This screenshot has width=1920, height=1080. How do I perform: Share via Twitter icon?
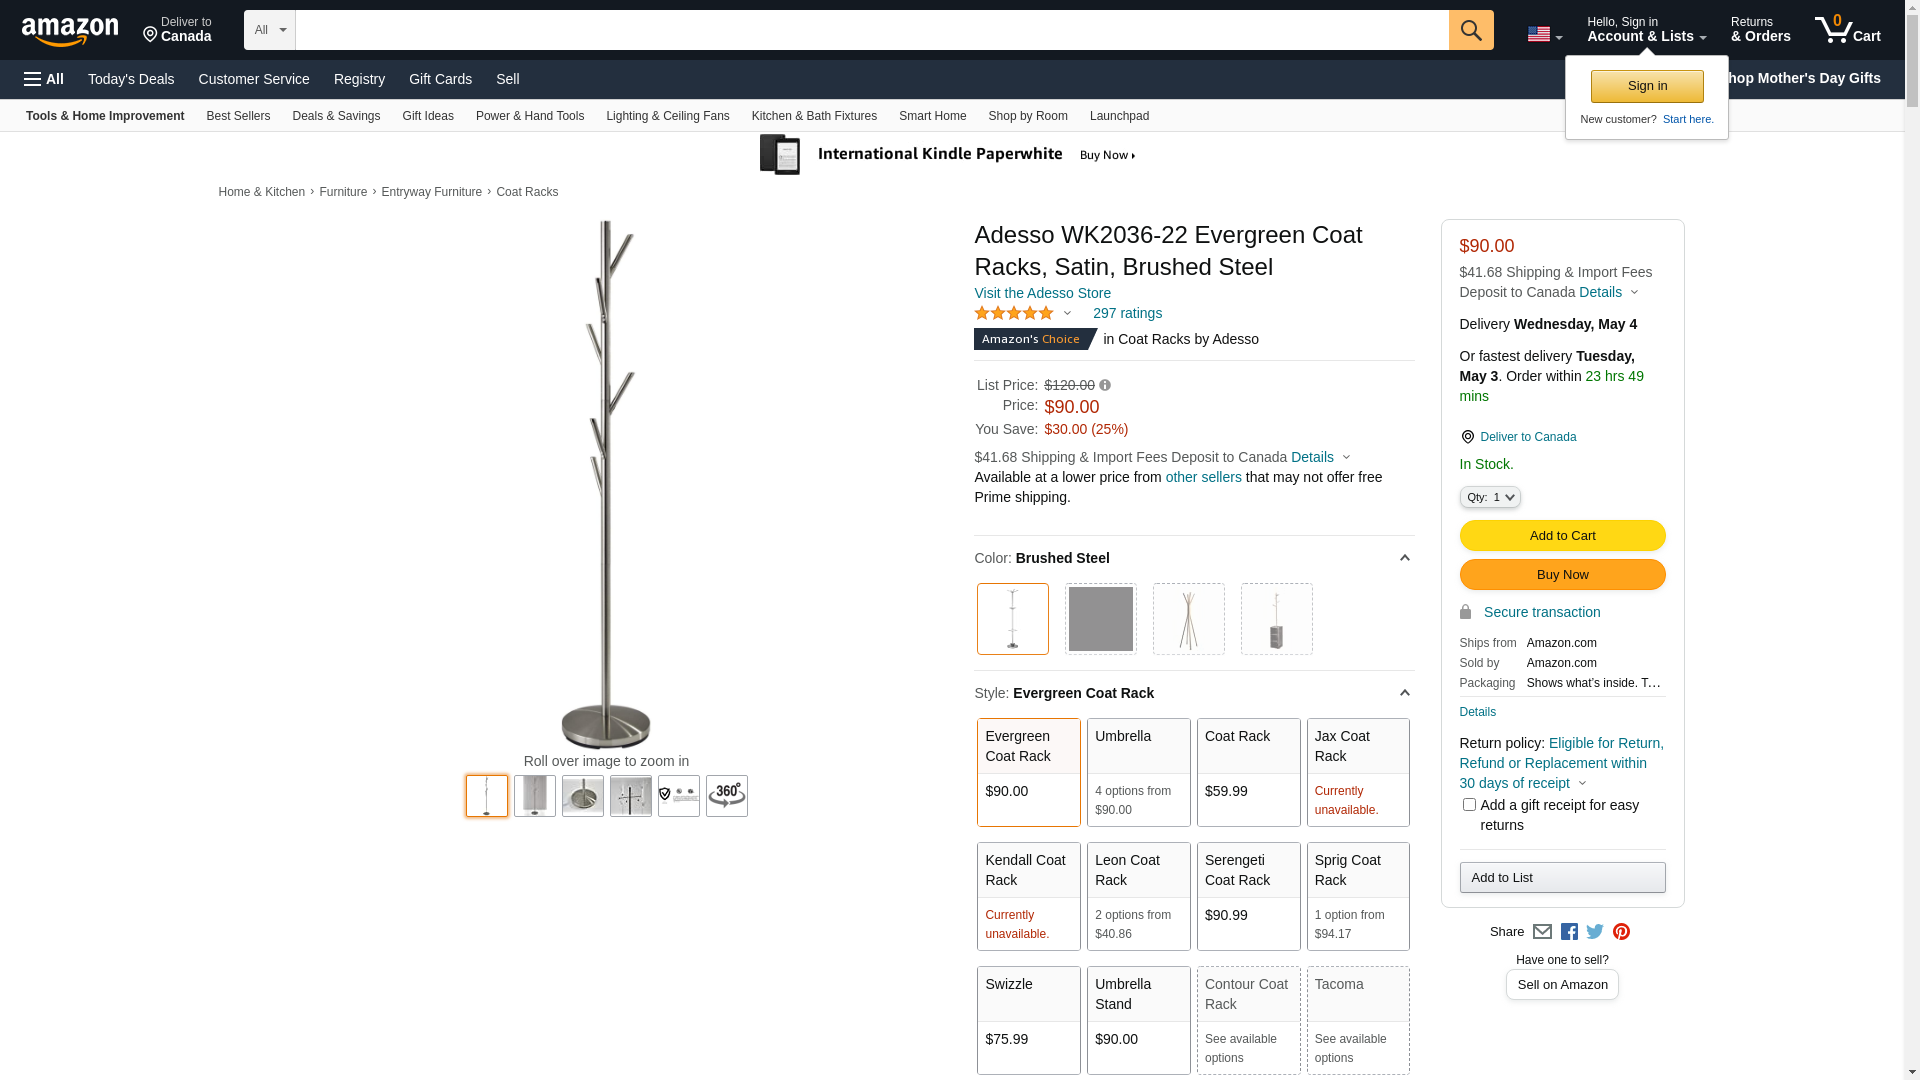click(1595, 932)
